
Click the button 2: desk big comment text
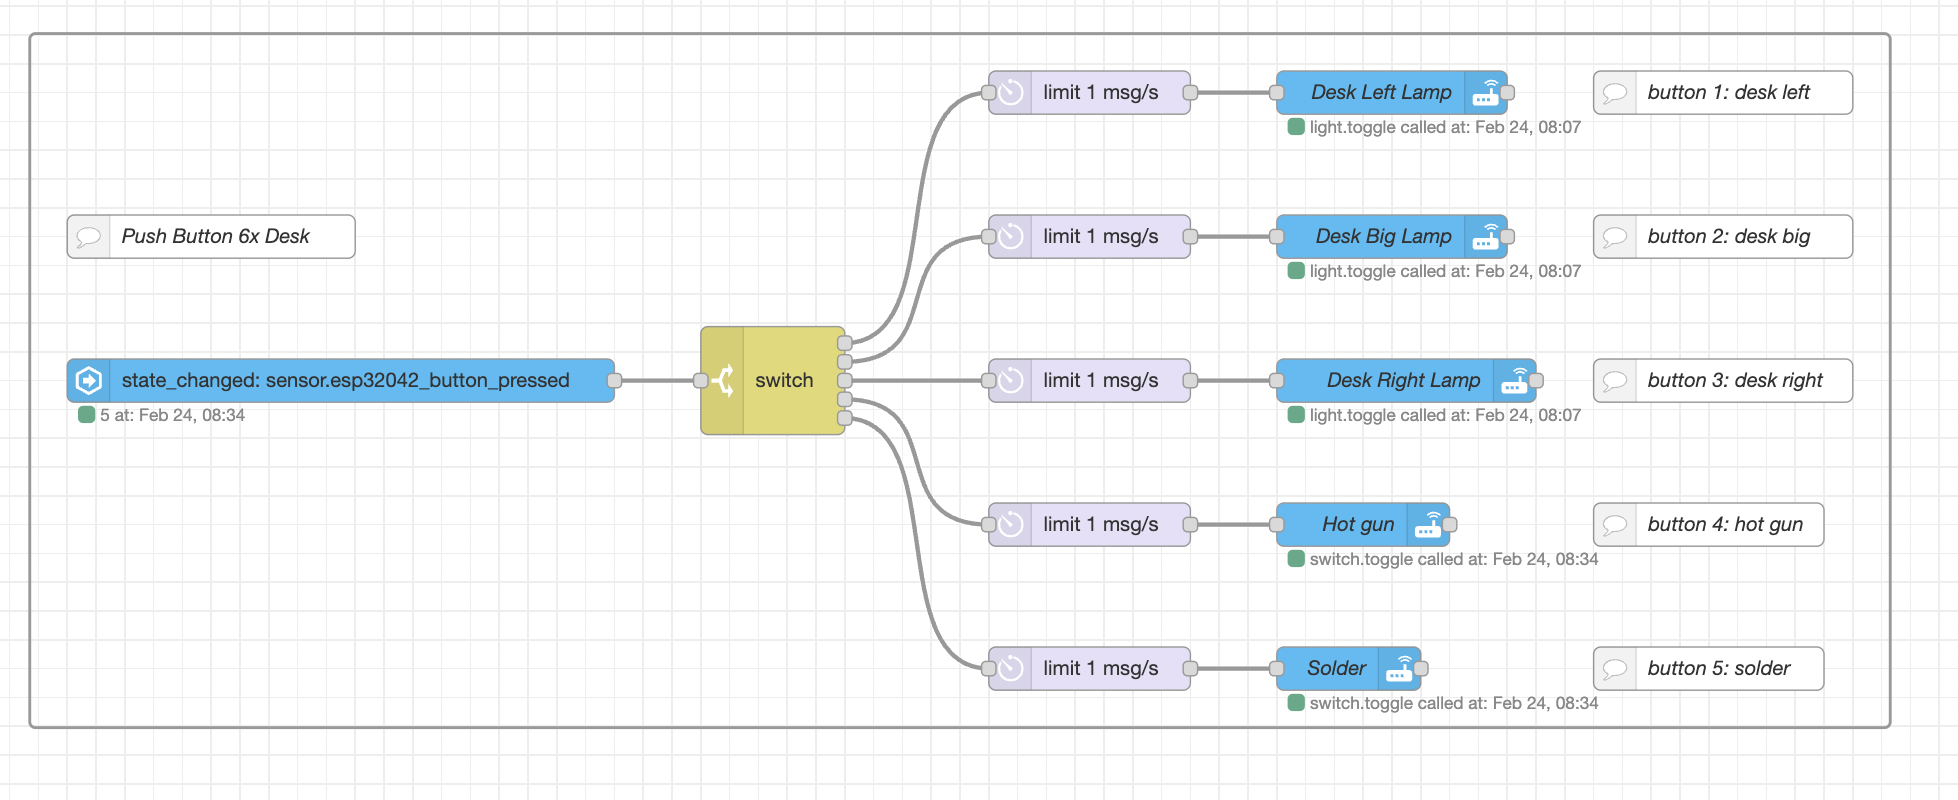(1728, 236)
